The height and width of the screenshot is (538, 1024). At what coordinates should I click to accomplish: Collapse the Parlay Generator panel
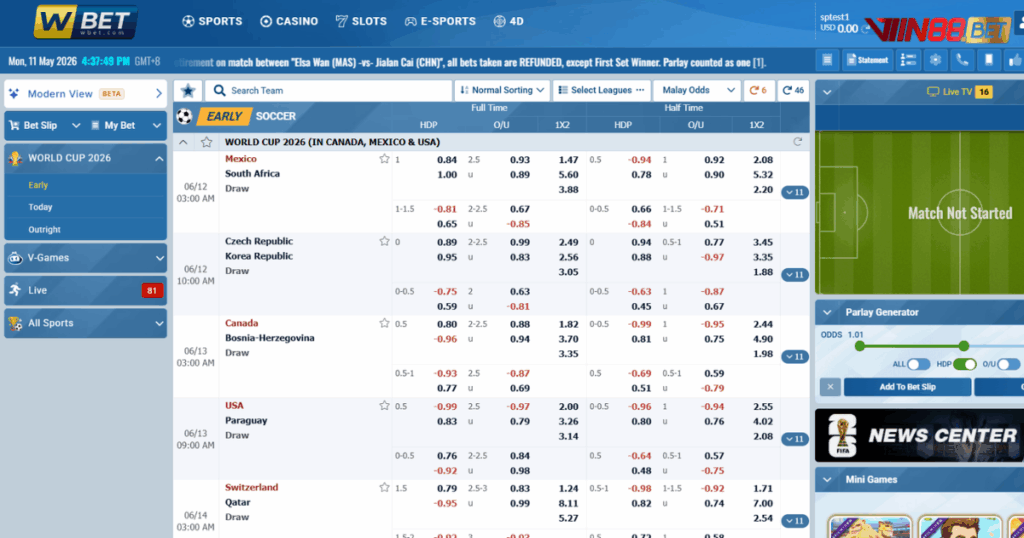pos(827,313)
